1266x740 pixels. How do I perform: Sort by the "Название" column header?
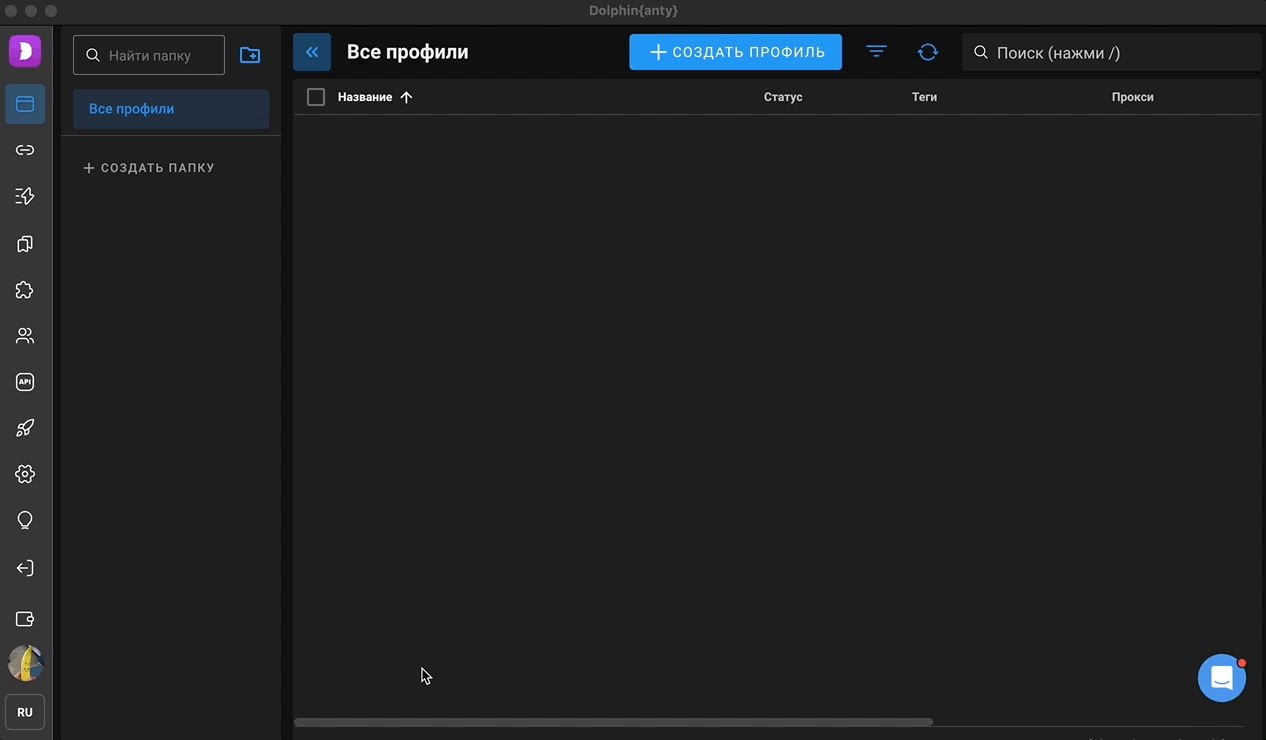(365, 97)
